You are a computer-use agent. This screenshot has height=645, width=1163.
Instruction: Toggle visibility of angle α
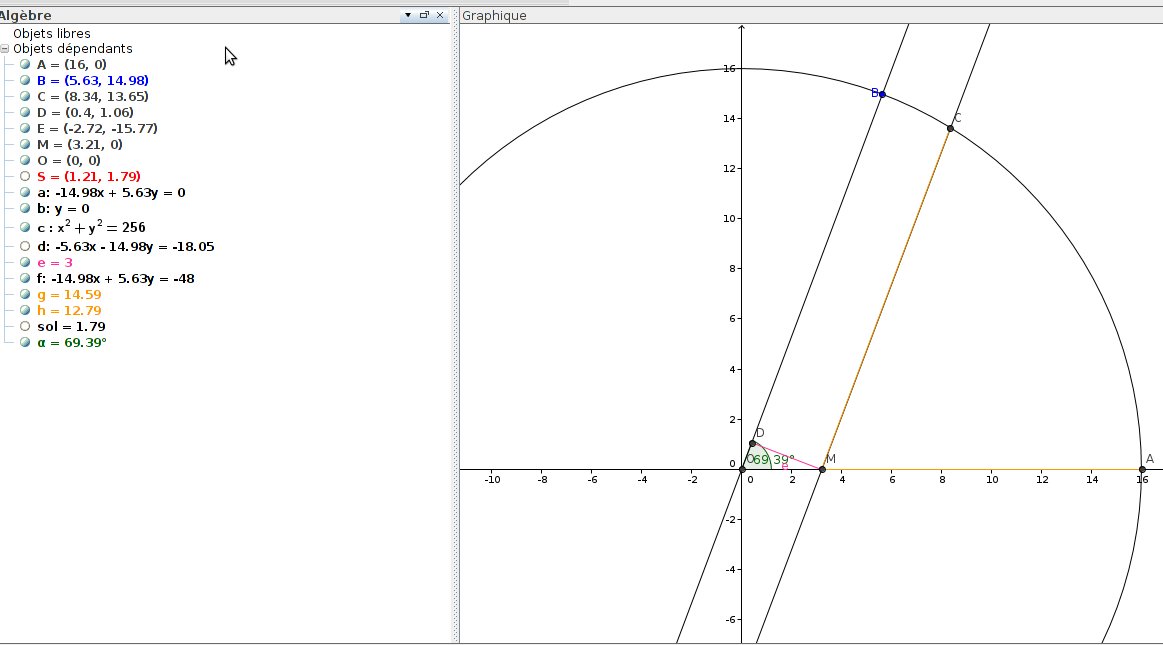coord(25,343)
